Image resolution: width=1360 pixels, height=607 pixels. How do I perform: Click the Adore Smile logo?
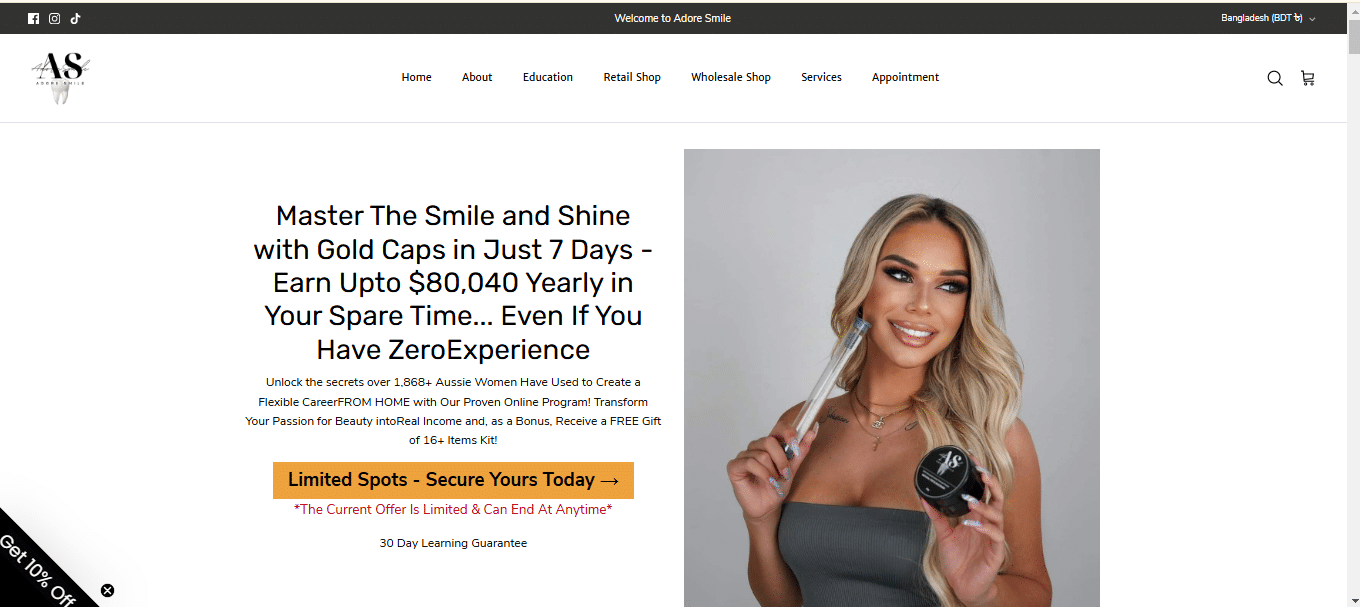[61, 77]
